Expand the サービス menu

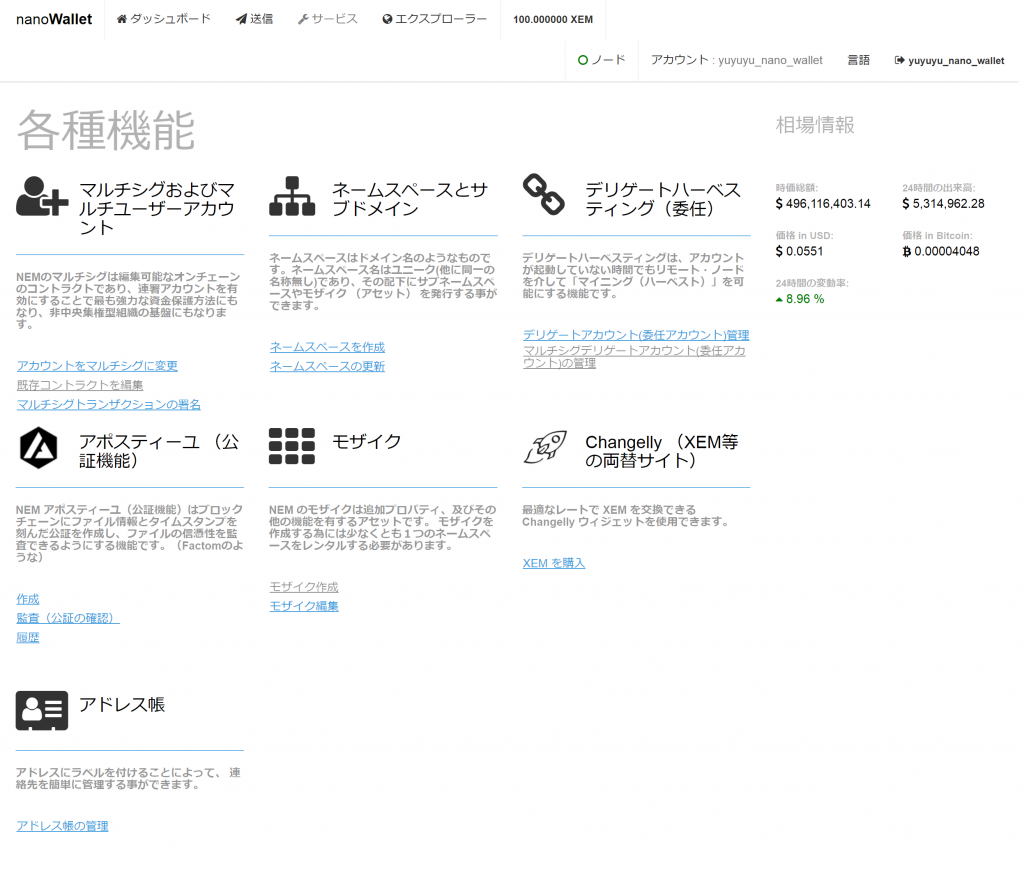328,19
